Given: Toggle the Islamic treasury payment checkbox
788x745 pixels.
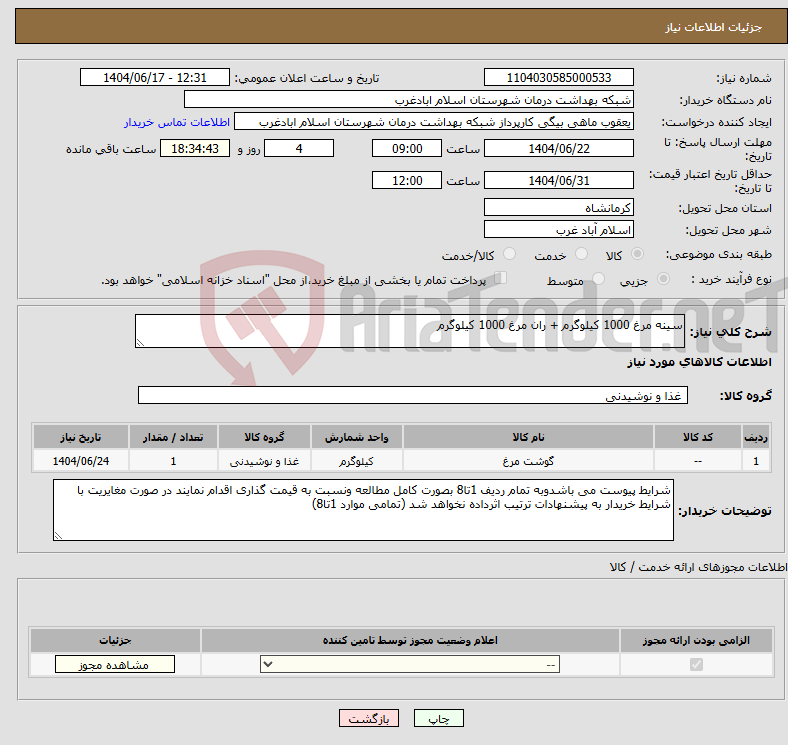Looking at the screenshot, I should pyautogui.click(x=500, y=278).
